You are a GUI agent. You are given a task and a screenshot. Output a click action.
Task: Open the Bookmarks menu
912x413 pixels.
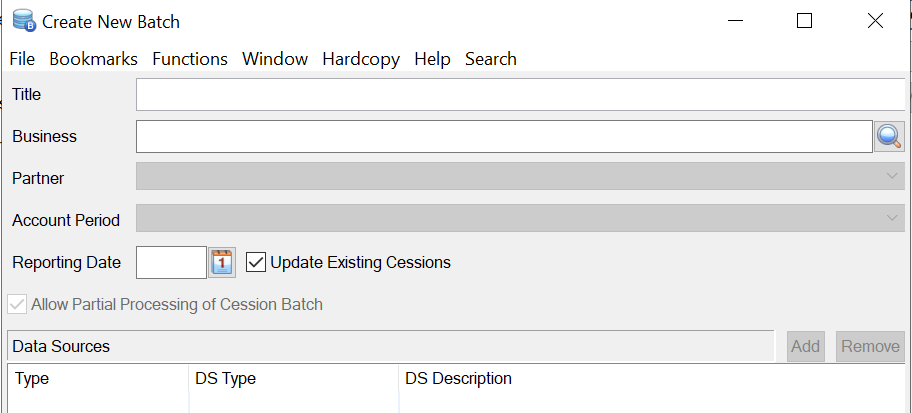[x=93, y=59]
